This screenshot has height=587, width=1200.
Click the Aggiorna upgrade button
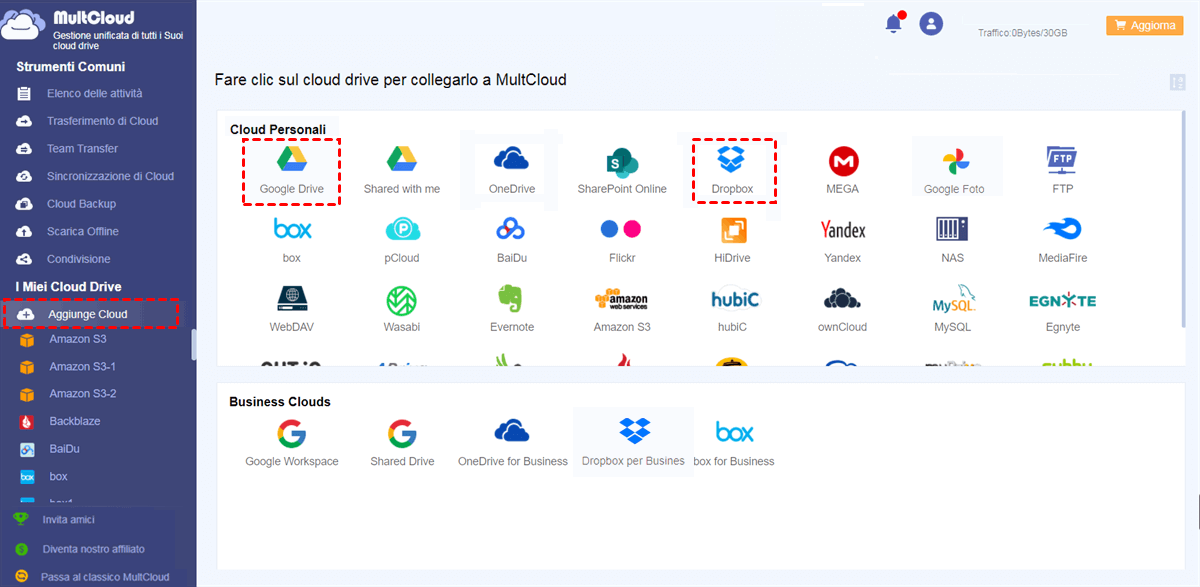[1144, 25]
